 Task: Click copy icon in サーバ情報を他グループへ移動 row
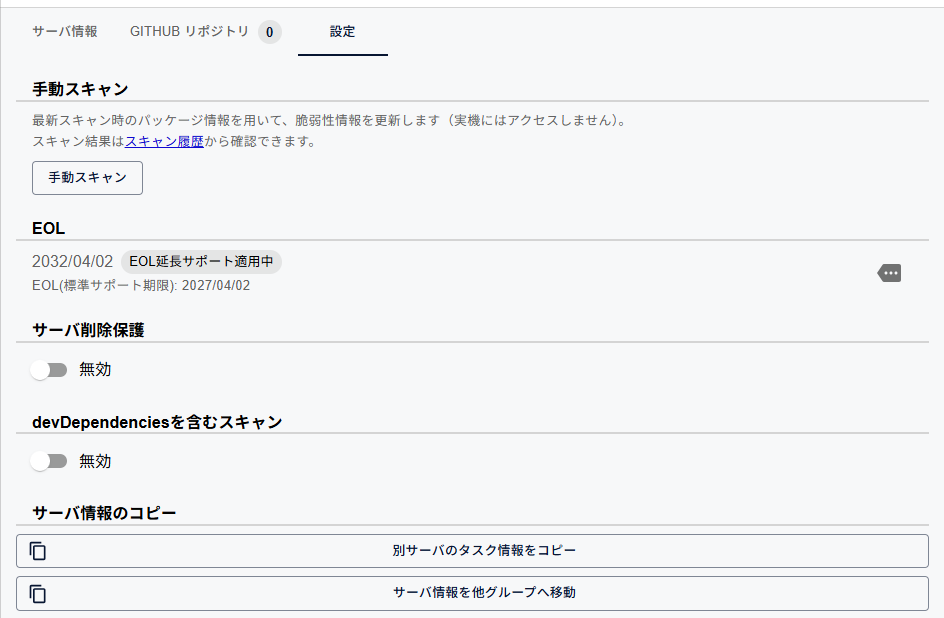point(38,593)
